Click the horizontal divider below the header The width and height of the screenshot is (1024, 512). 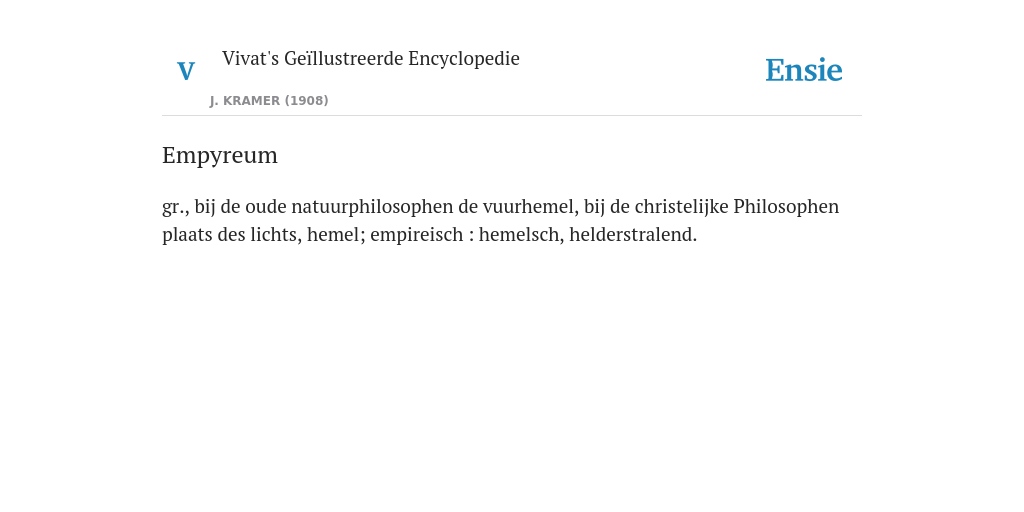[x=512, y=116]
